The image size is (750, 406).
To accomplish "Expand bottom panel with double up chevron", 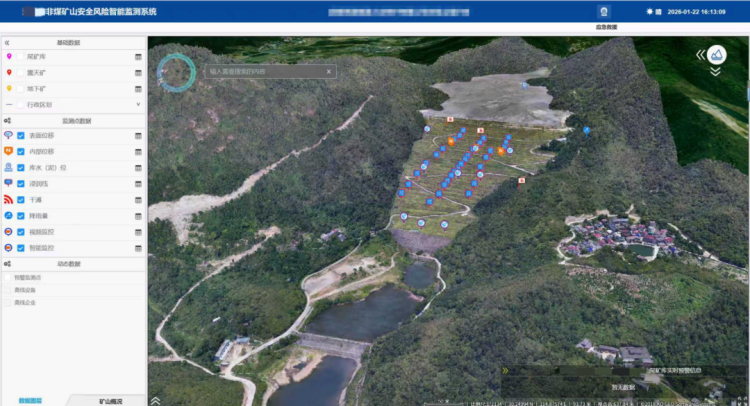I will [x=155, y=399].
